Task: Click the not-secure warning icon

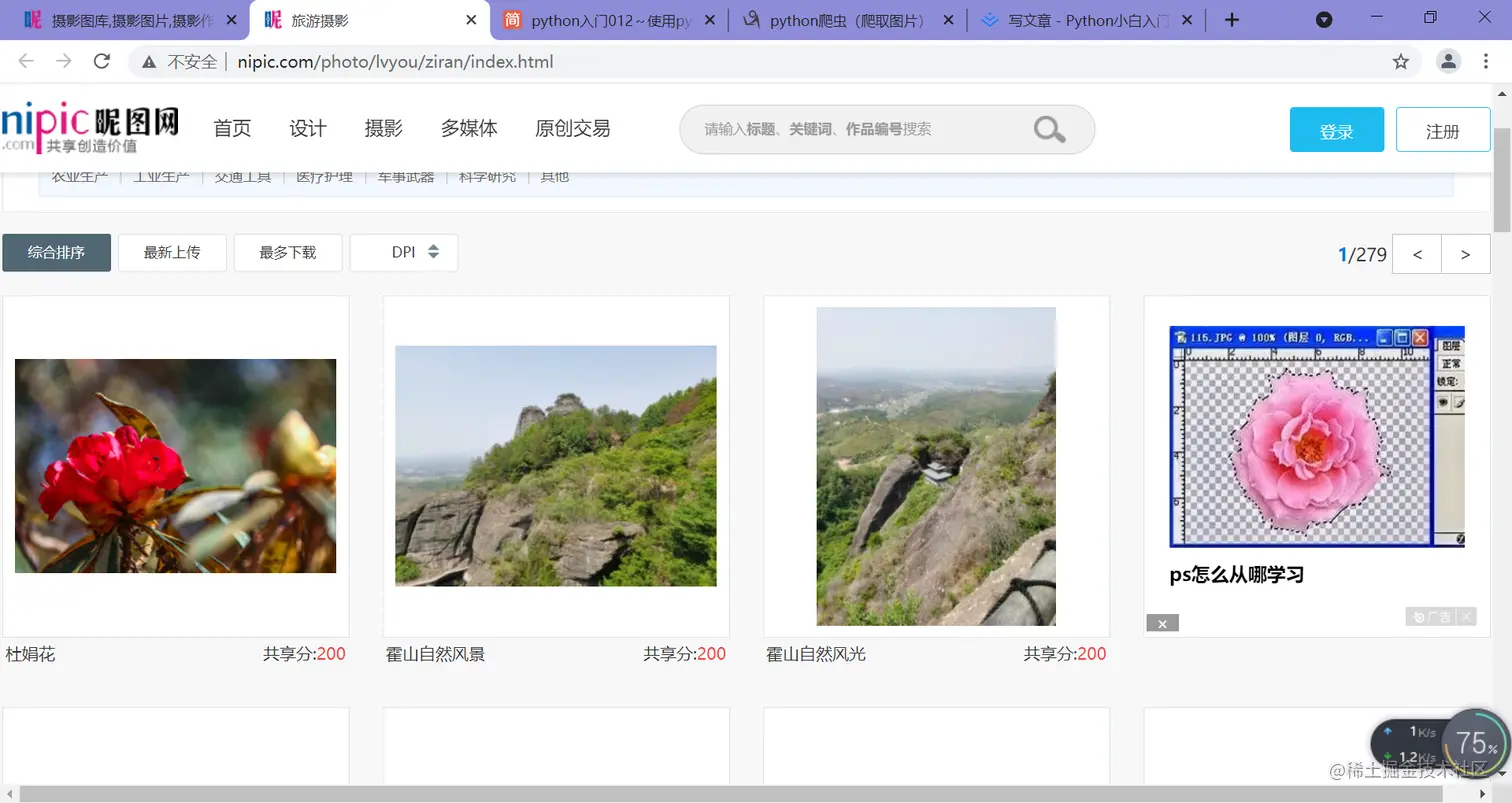Action: [149, 62]
